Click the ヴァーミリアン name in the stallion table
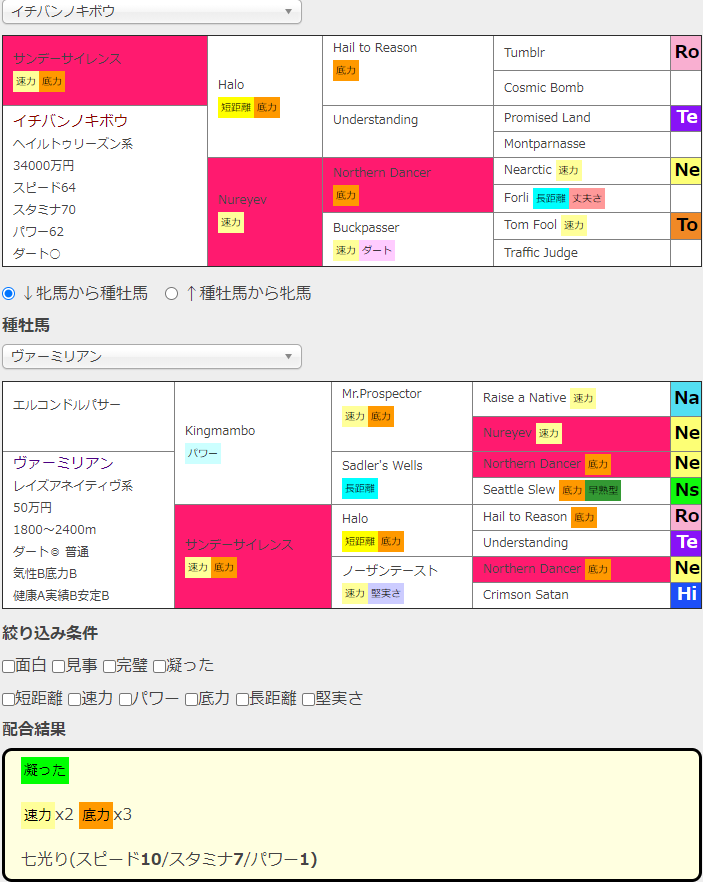Screen dimensions: 703x882 click(63, 463)
